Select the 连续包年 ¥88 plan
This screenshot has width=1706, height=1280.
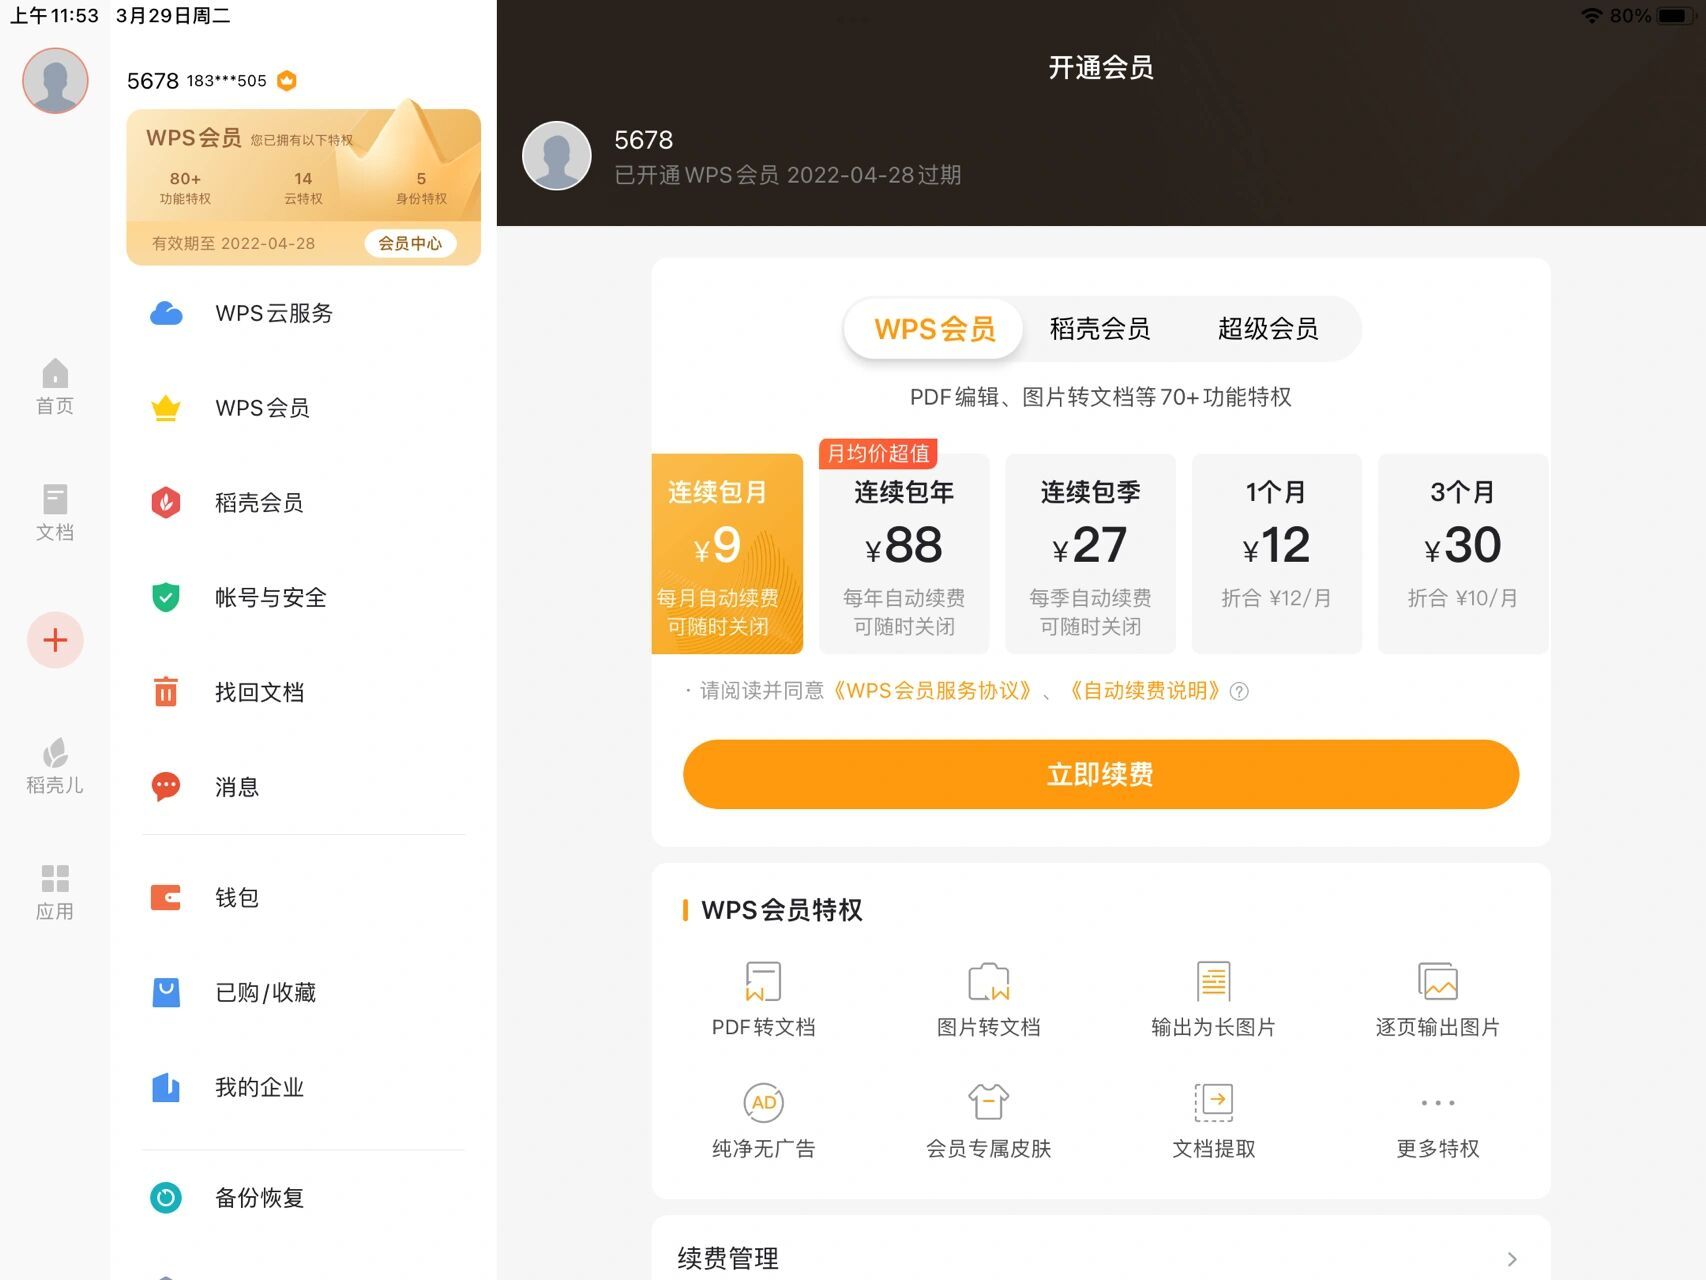coord(903,553)
